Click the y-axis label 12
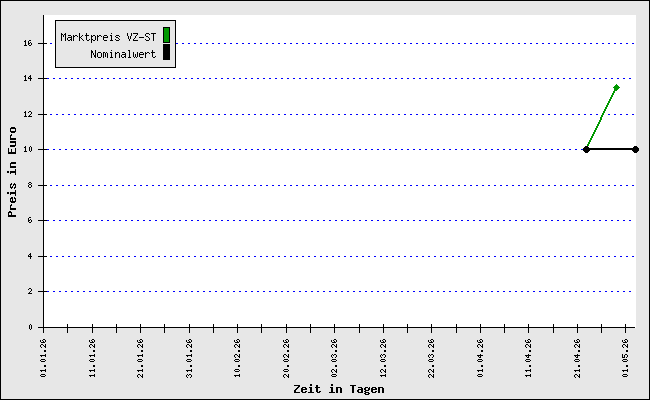The width and height of the screenshot is (650, 400). [28, 114]
